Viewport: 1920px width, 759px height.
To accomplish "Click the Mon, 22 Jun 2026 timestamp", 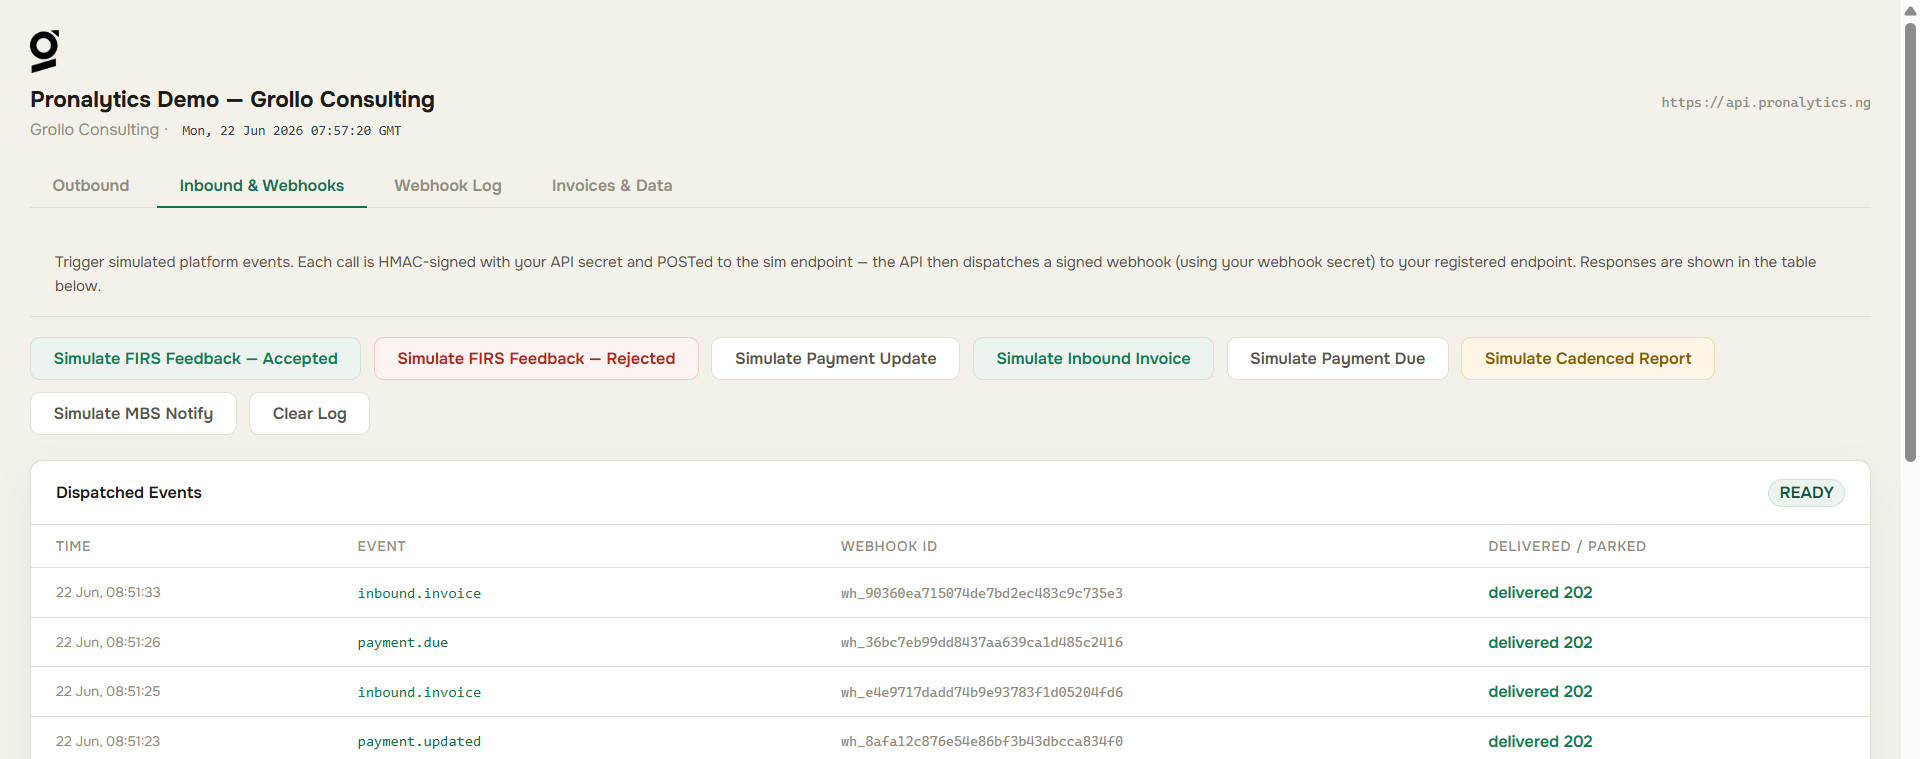I will pyautogui.click(x=291, y=131).
